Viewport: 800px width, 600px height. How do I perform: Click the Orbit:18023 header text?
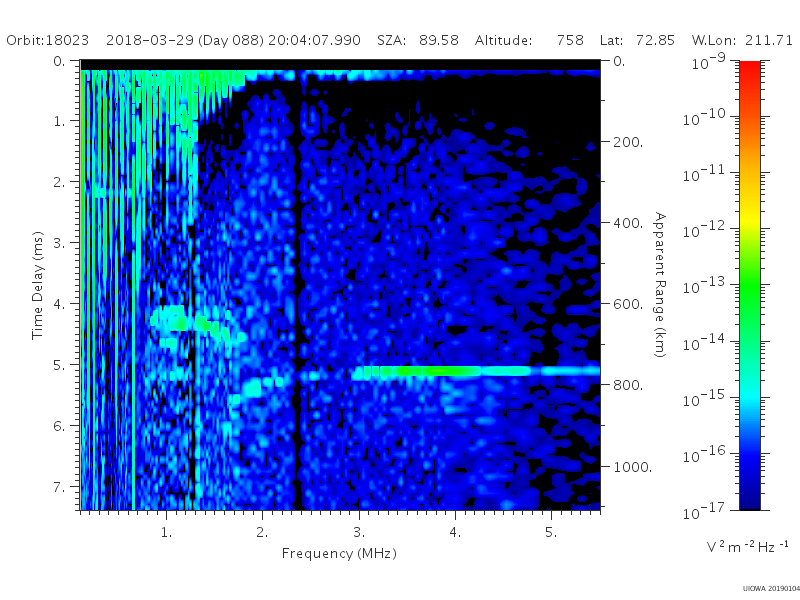click(x=47, y=40)
